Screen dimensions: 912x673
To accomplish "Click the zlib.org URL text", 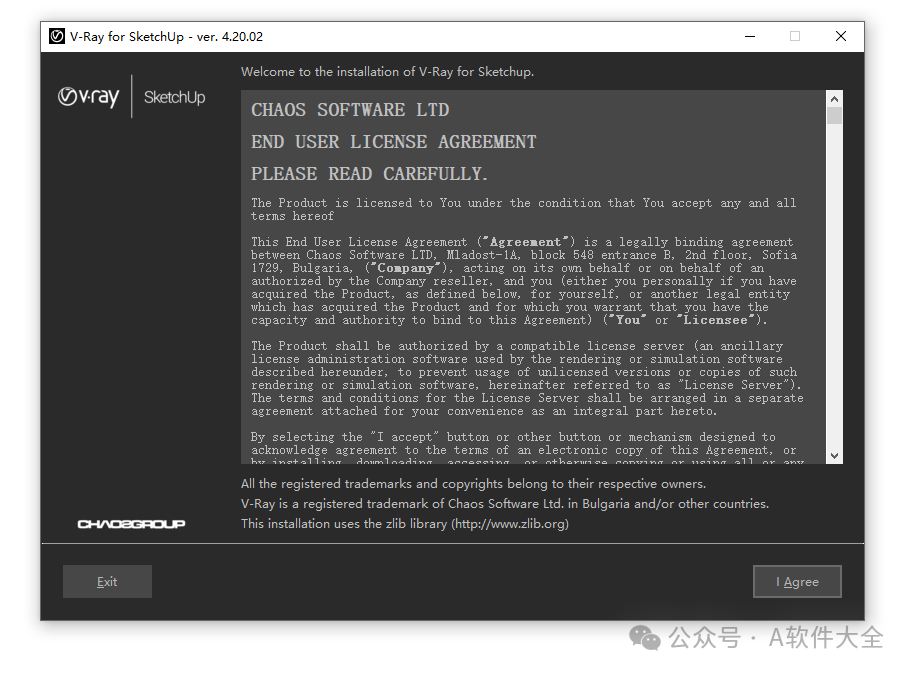I will (x=510, y=524).
